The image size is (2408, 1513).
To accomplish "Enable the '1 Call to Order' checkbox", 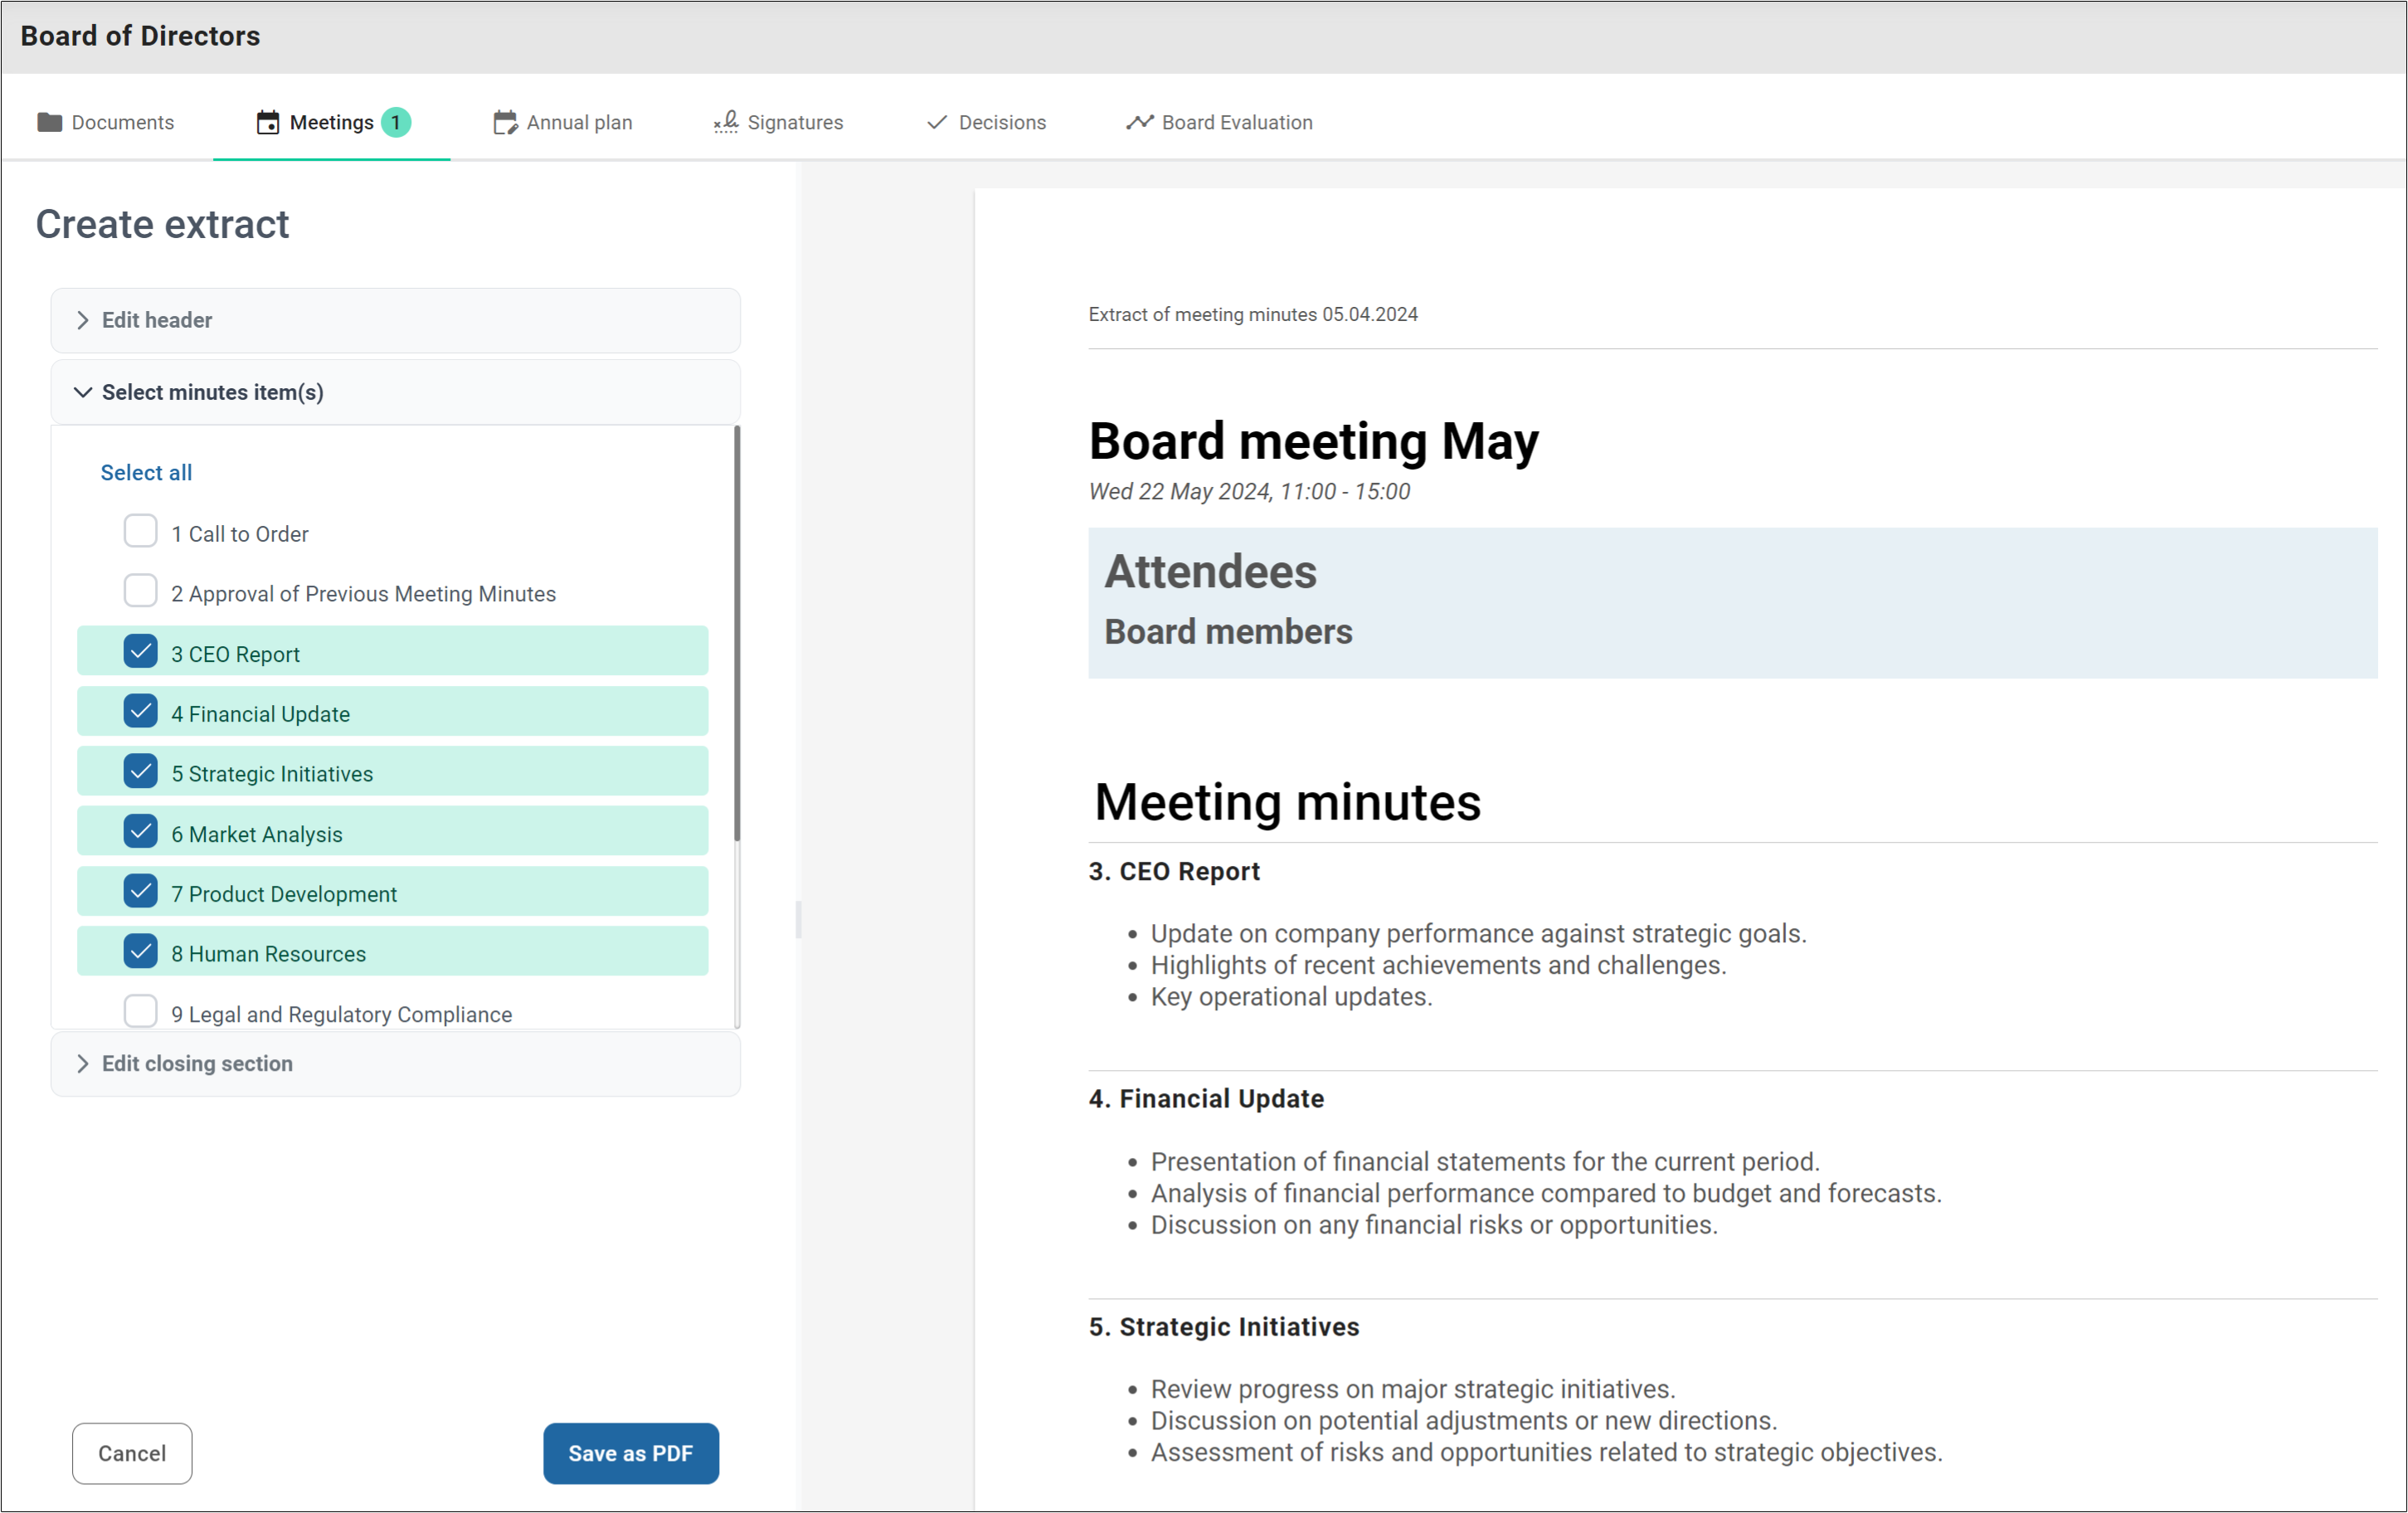I will click(140, 531).
